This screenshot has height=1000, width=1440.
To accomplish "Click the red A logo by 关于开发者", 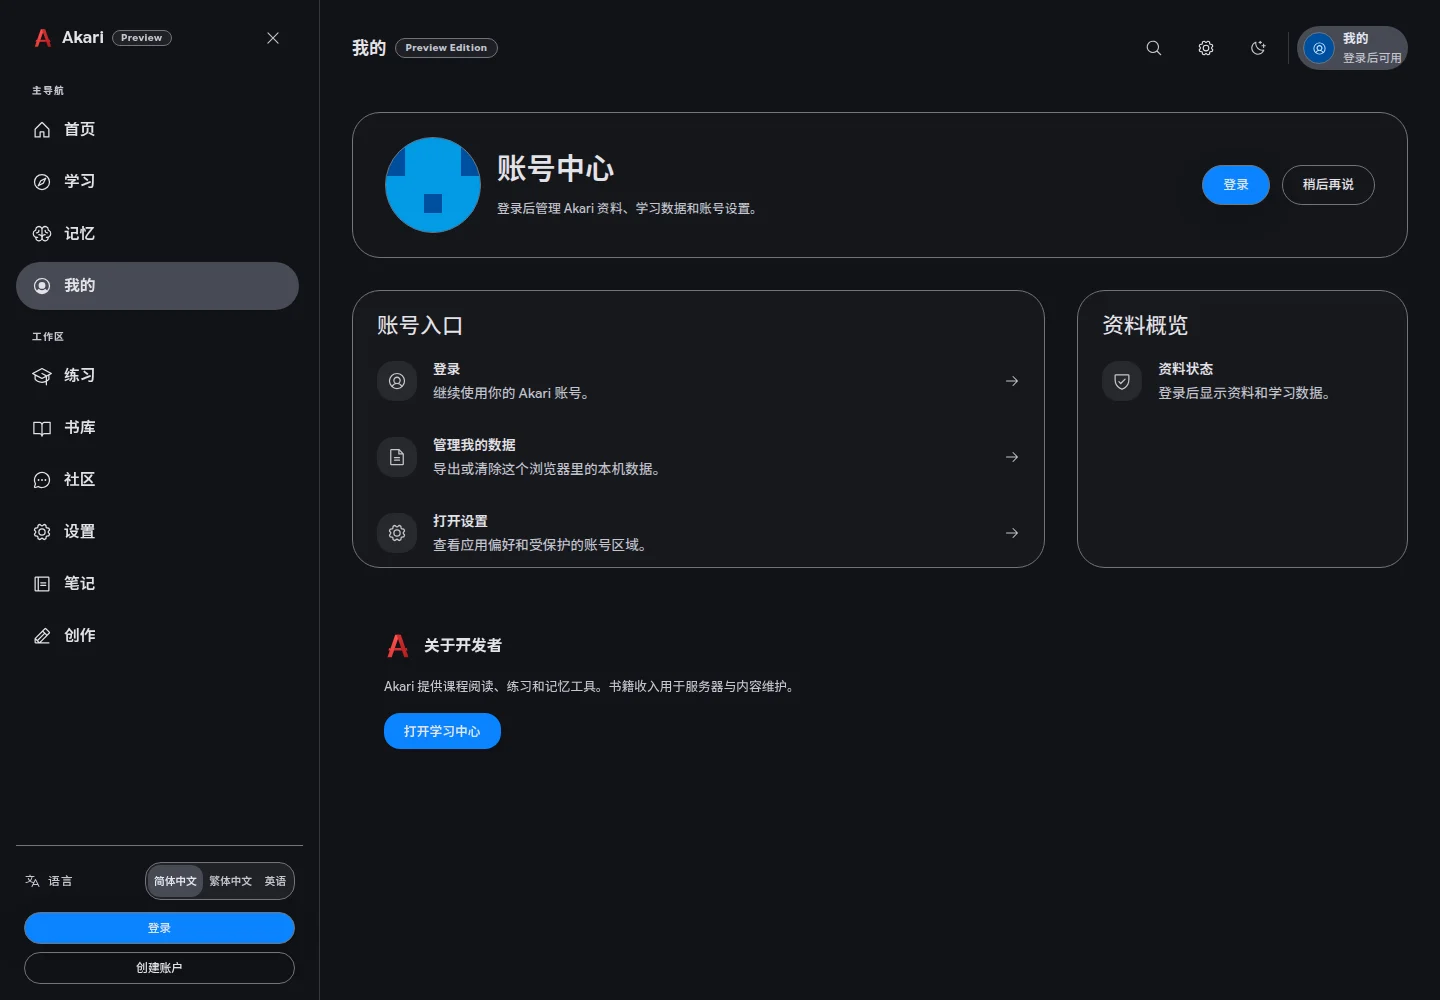I will 398,646.
